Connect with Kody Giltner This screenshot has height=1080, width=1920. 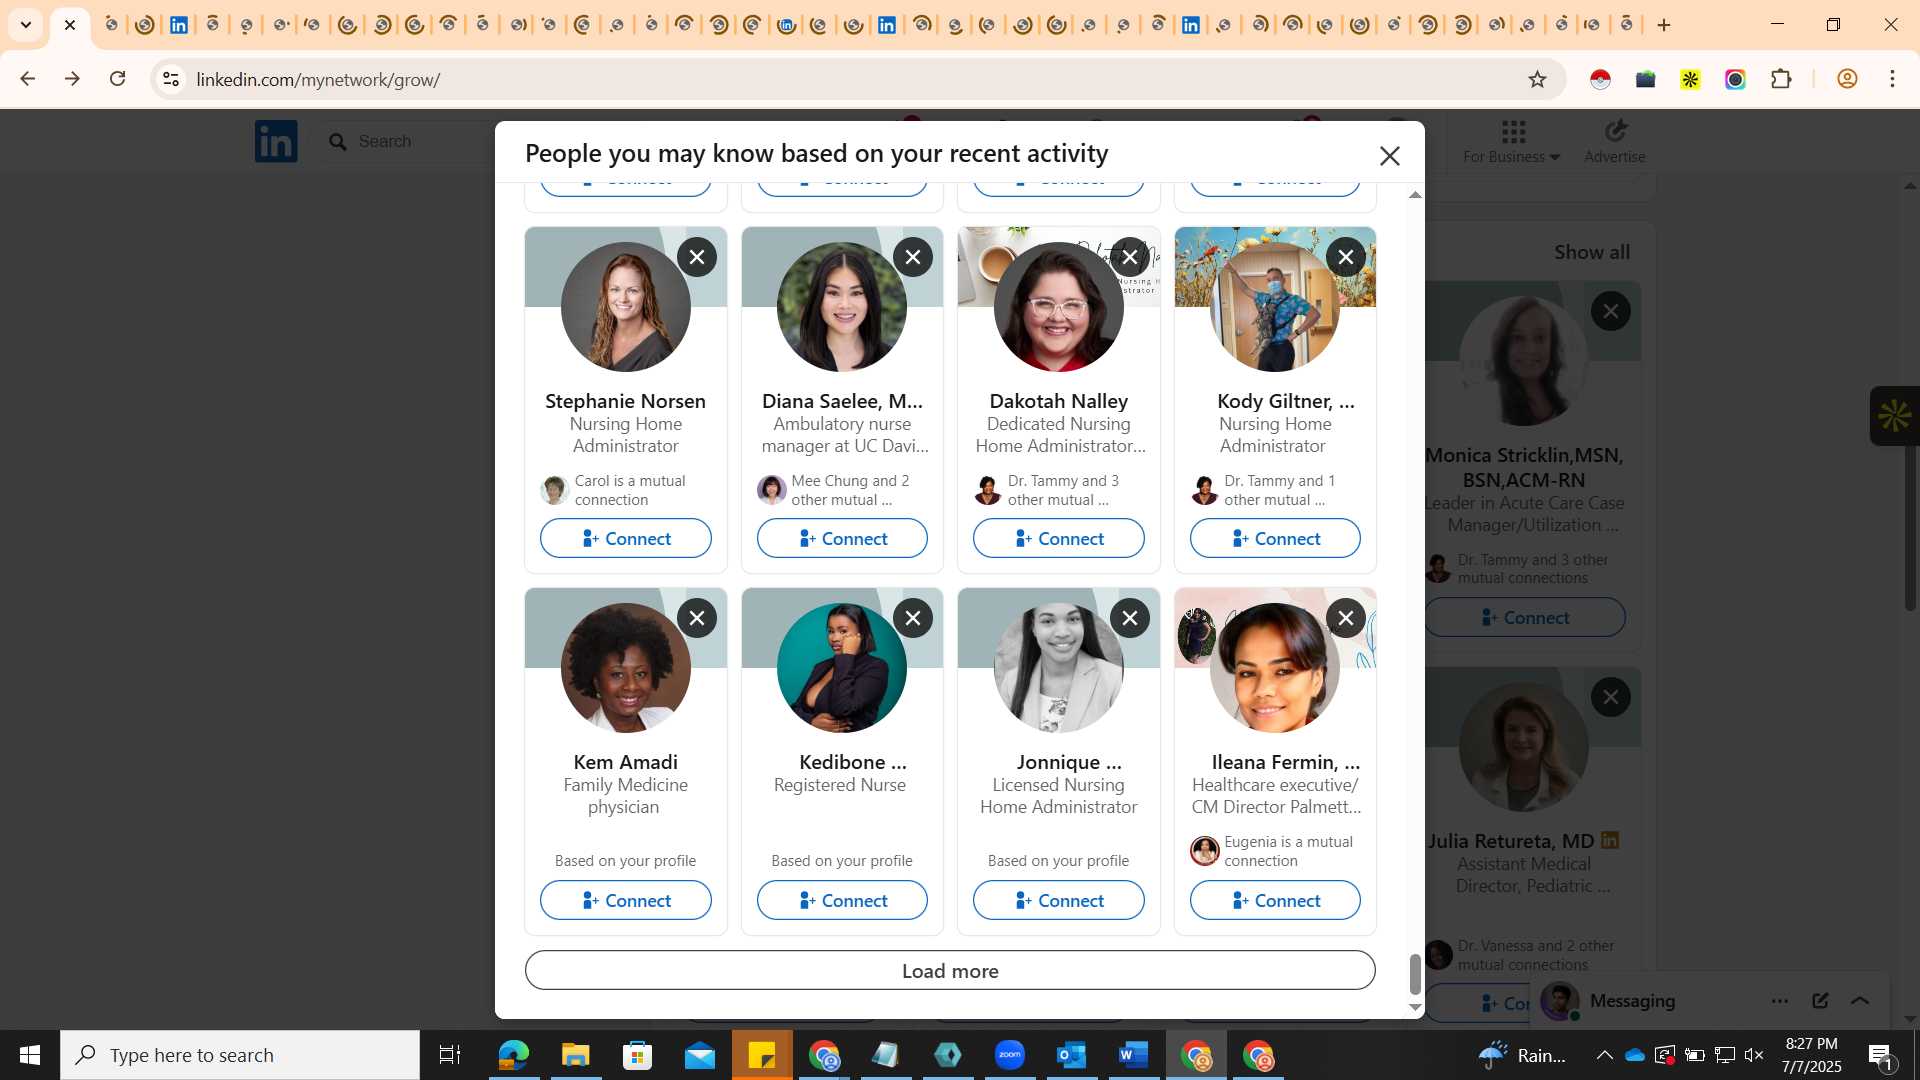(1275, 538)
